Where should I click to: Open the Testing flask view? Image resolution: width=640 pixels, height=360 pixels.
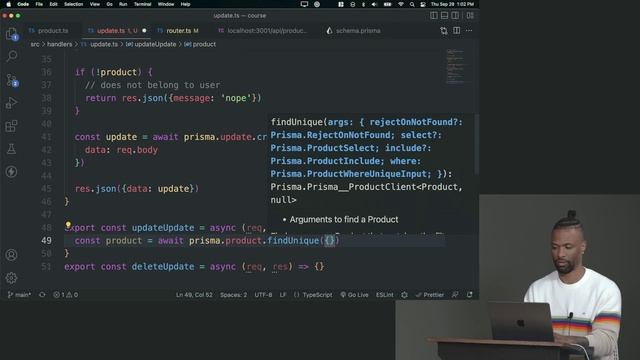(x=11, y=149)
